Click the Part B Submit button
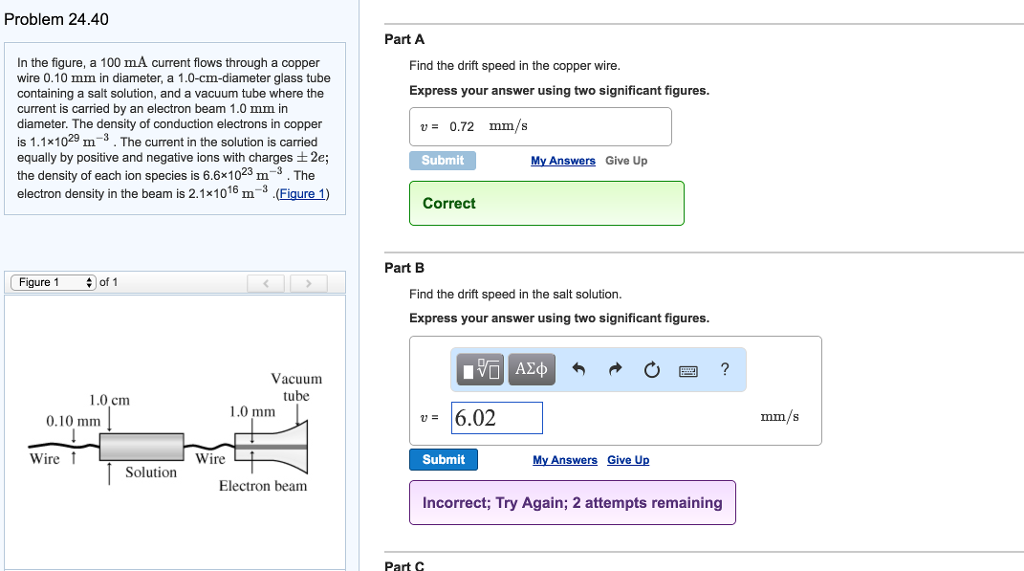 click(443, 459)
